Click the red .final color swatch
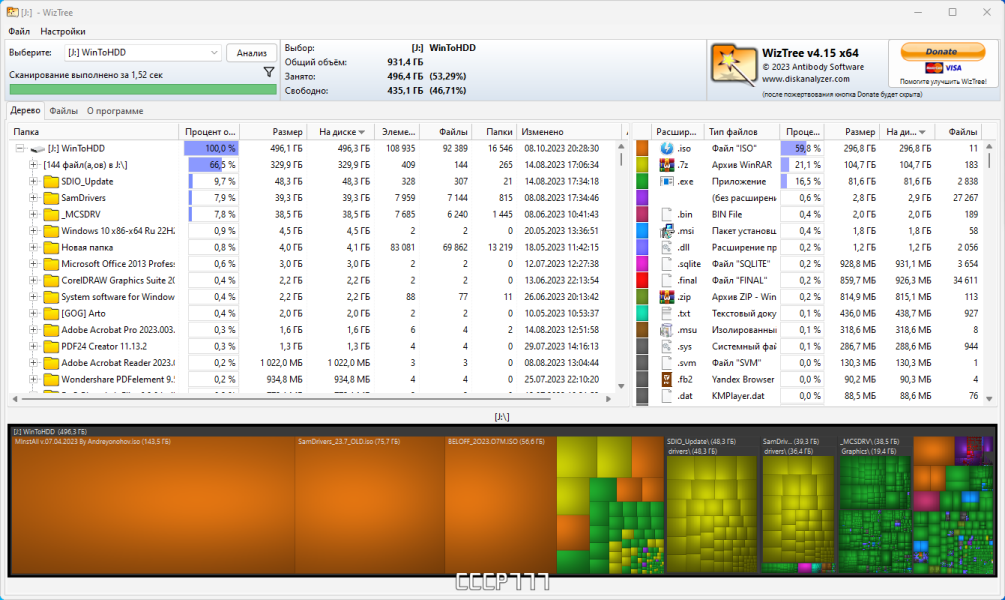 pos(642,280)
